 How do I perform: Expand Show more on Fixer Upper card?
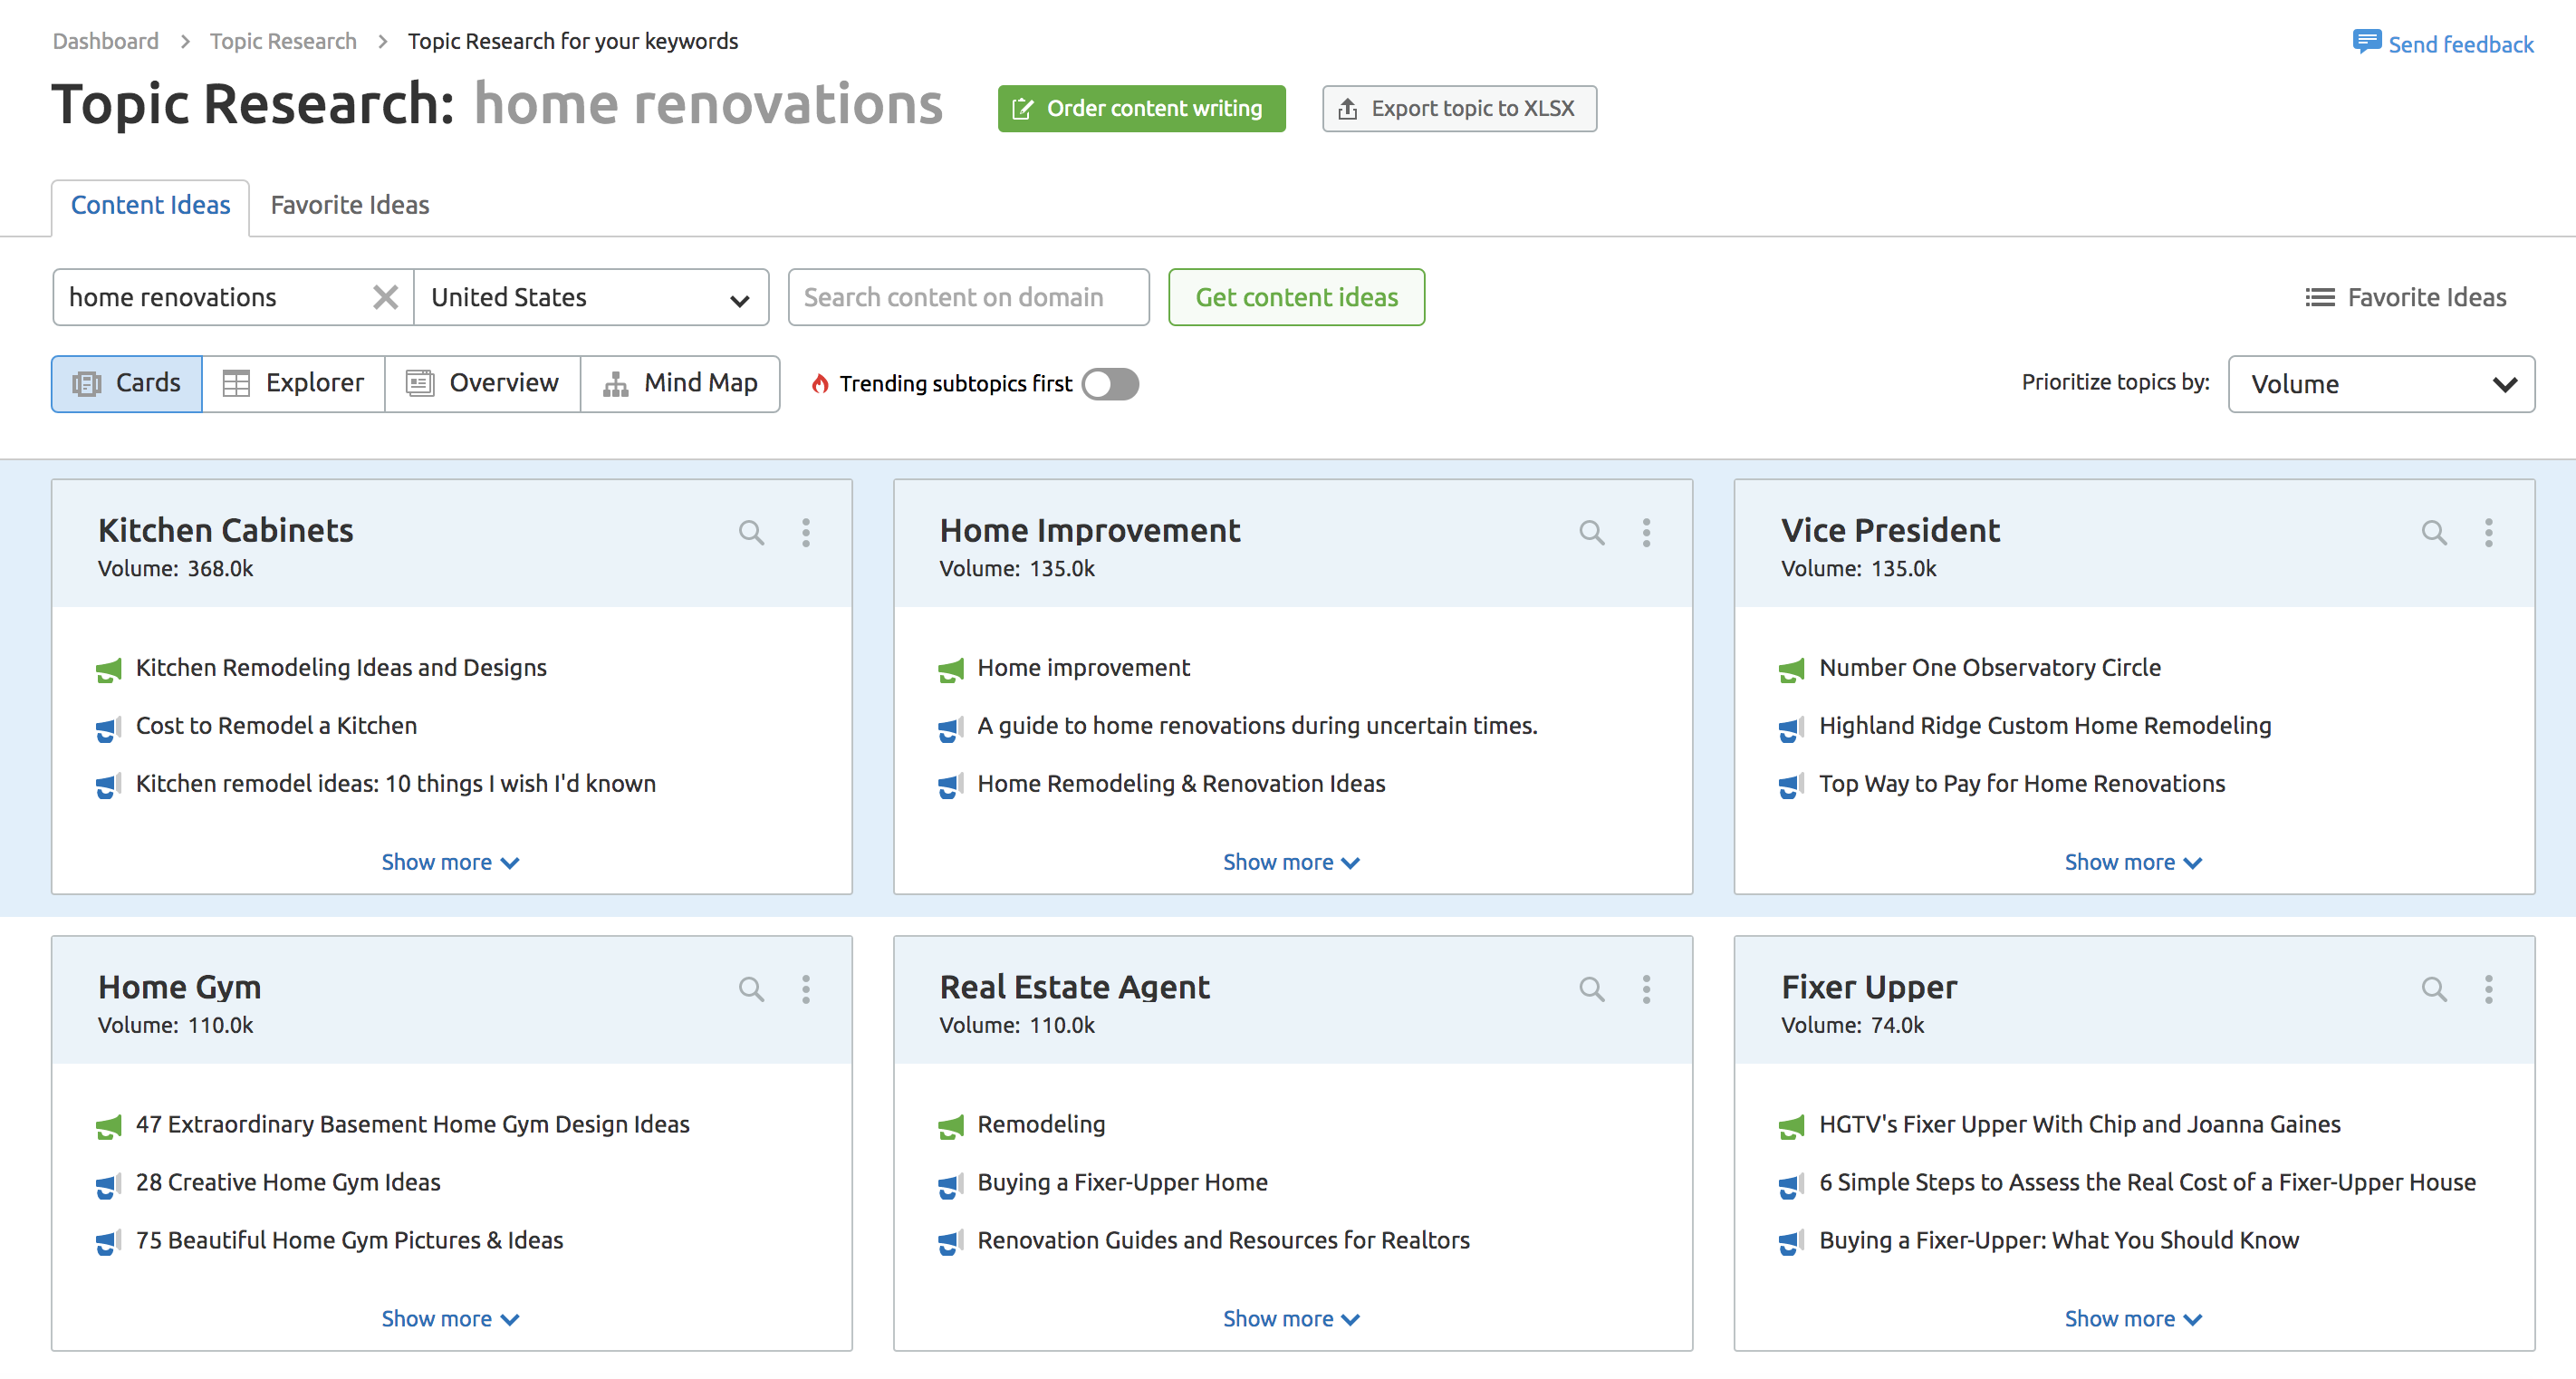(x=2133, y=1319)
